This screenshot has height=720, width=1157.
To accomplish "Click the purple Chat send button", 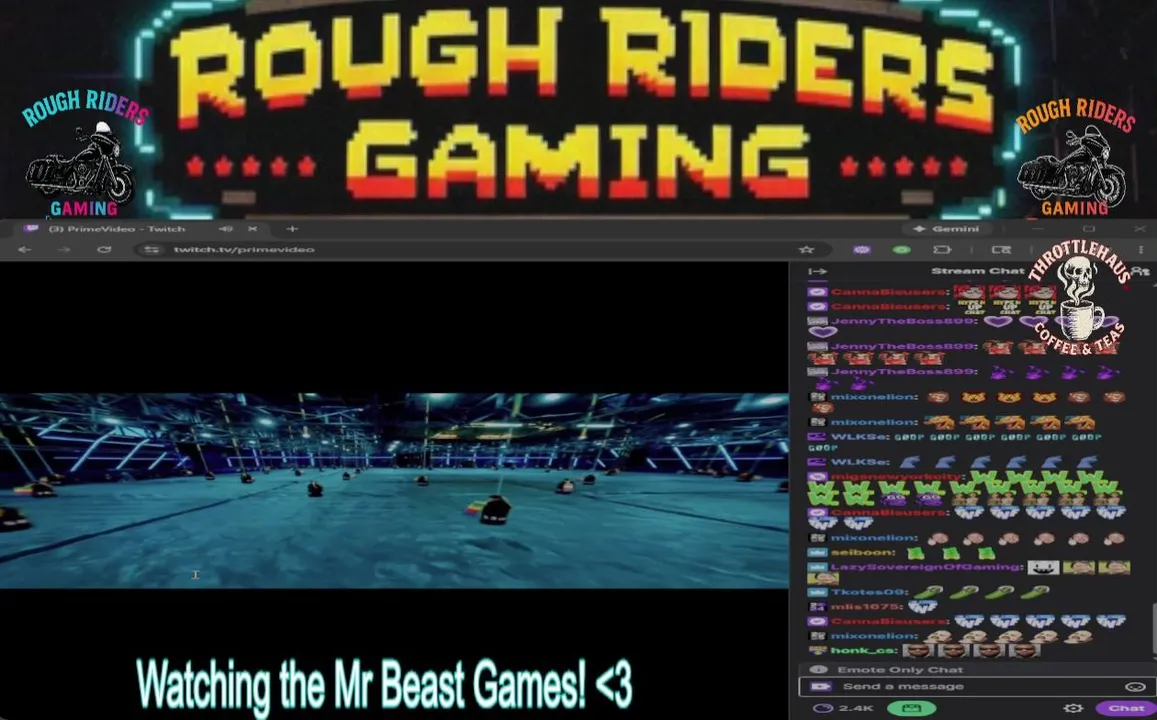I will click(x=1125, y=708).
